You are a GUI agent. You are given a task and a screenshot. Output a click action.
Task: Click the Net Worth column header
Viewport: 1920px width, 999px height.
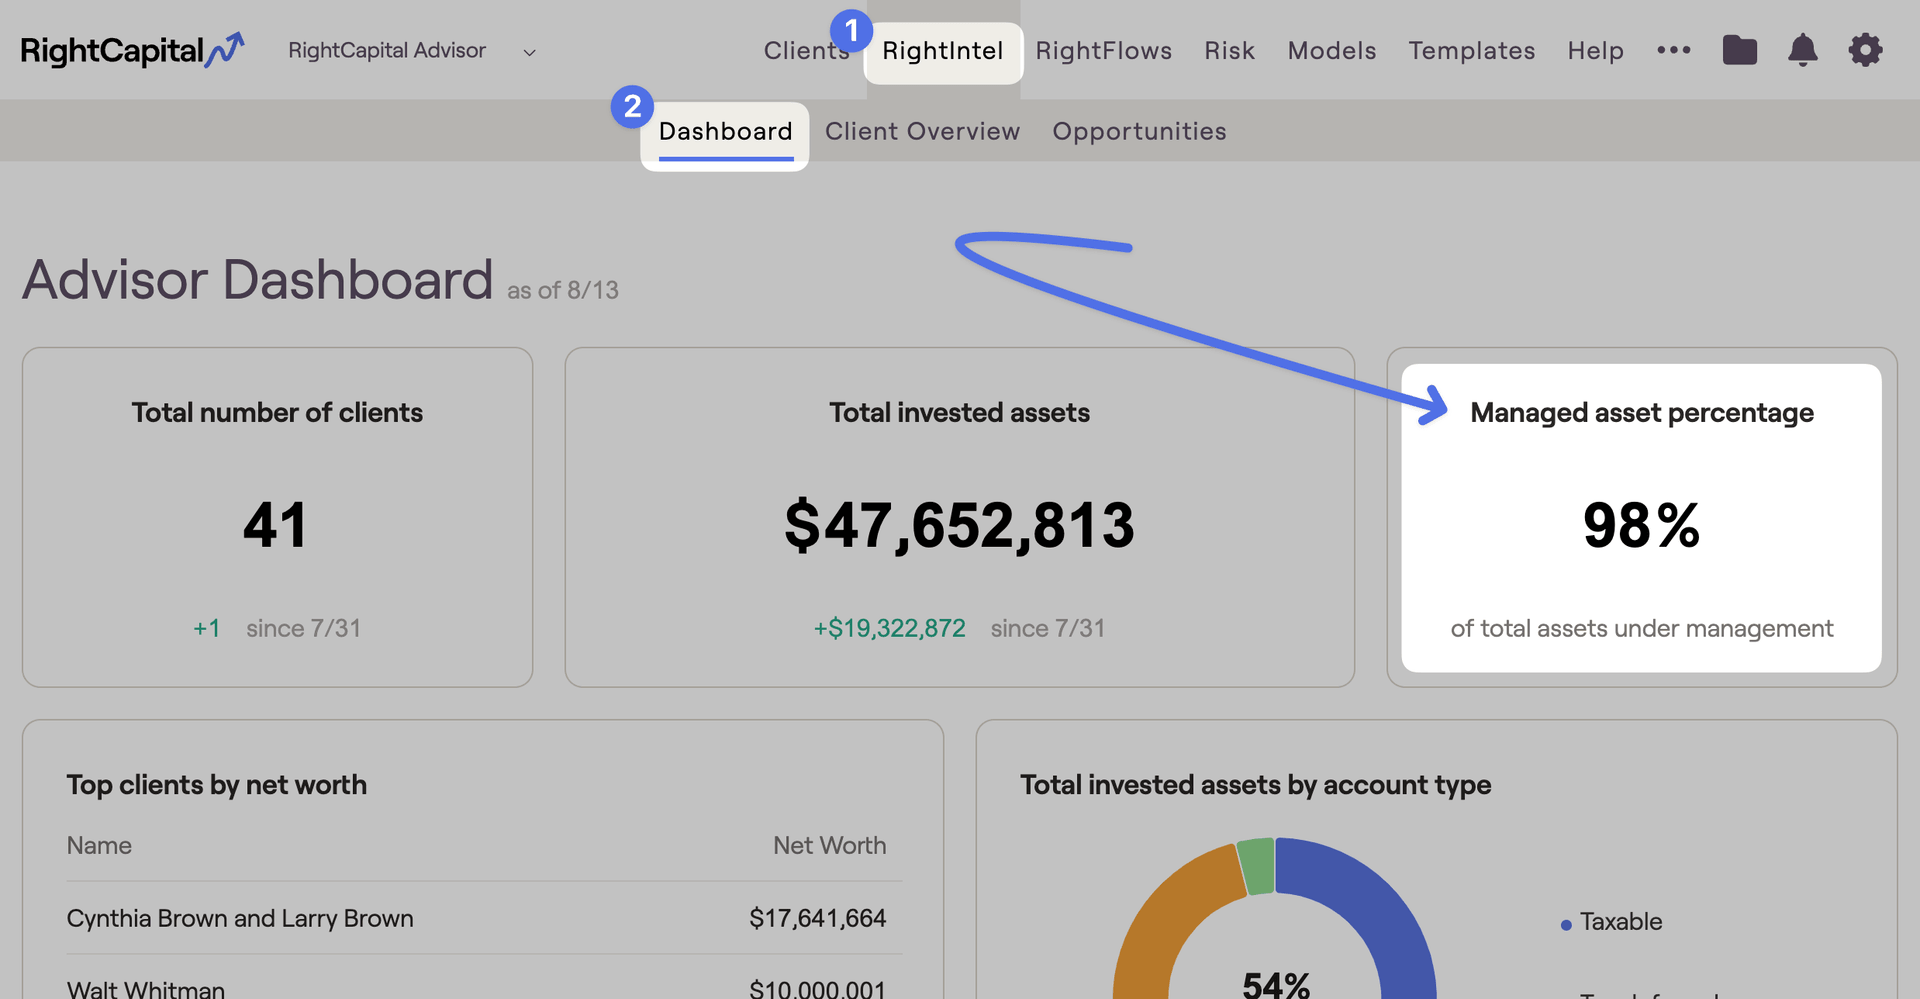[829, 846]
